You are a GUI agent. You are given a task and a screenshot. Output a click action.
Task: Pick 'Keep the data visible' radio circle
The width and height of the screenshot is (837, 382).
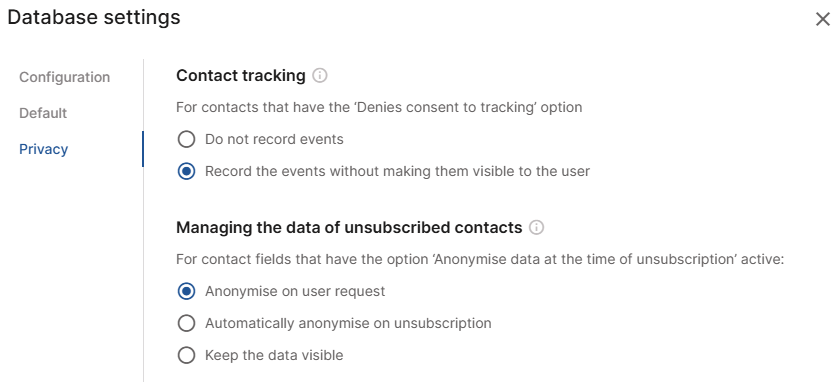click(x=186, y=355)
